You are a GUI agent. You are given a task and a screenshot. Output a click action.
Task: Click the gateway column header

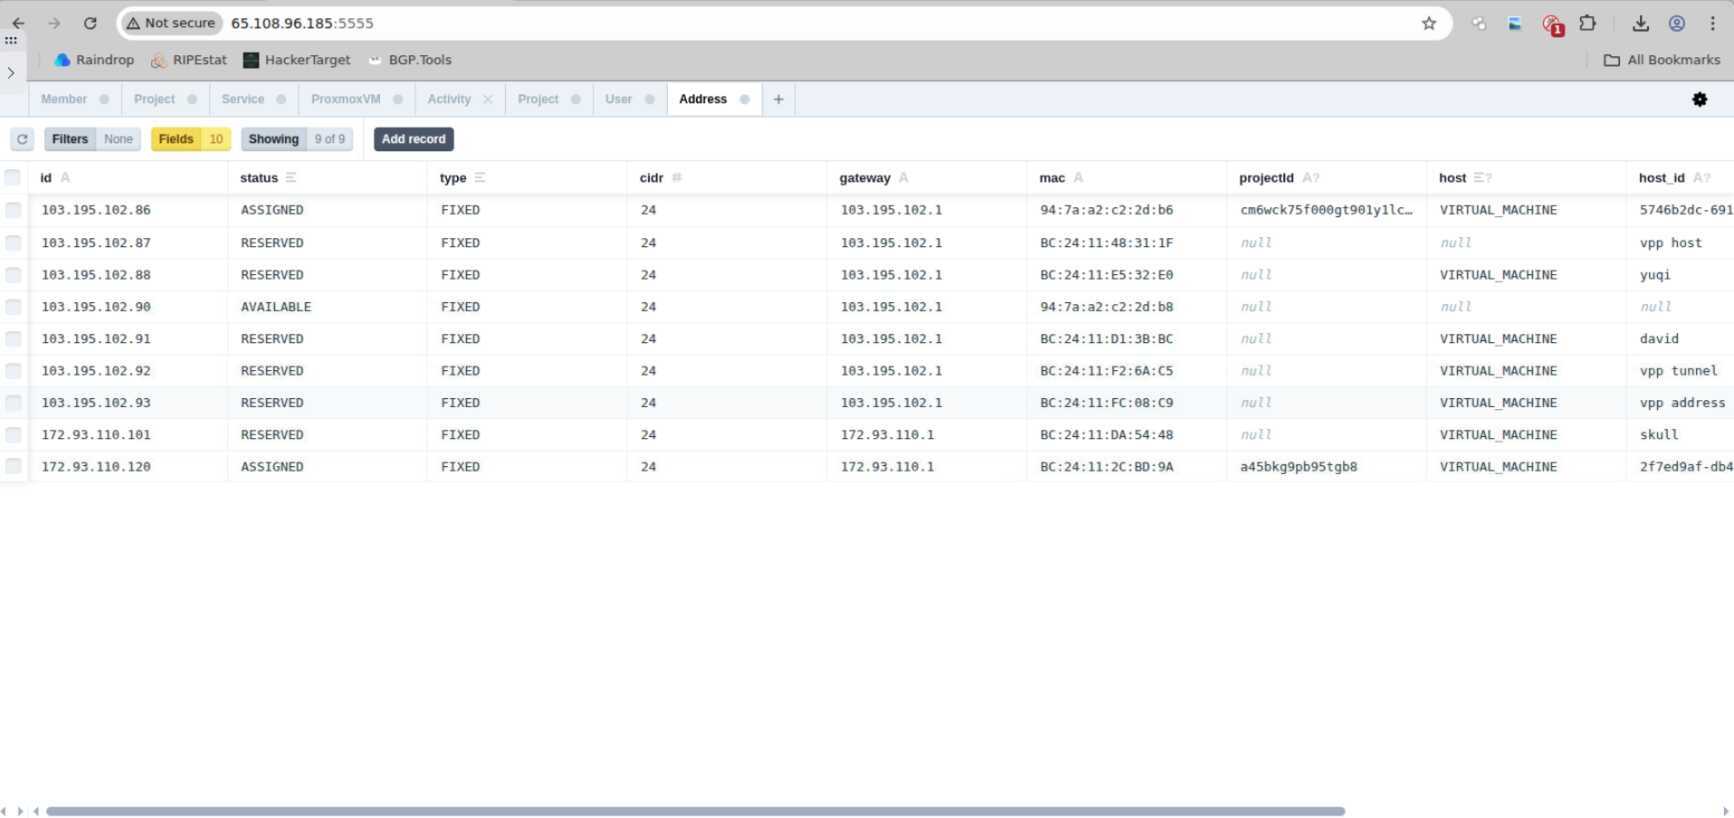click(x=927, y=177)
